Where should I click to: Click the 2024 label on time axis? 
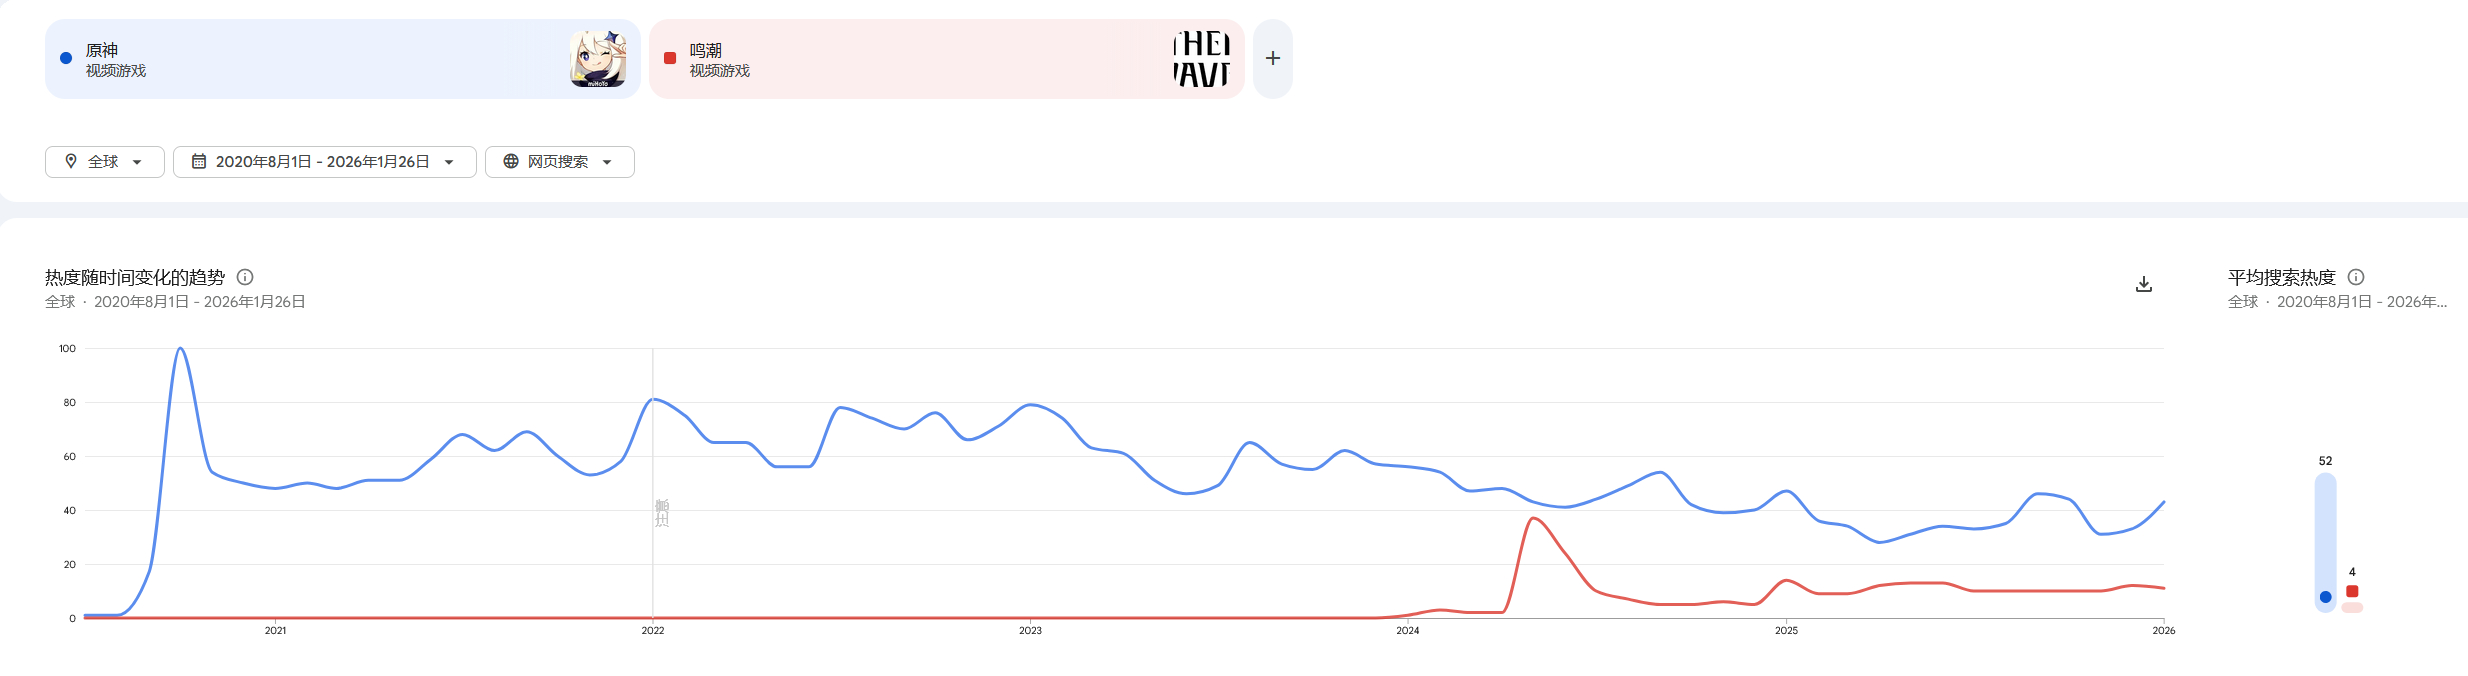click(1408, 630)
